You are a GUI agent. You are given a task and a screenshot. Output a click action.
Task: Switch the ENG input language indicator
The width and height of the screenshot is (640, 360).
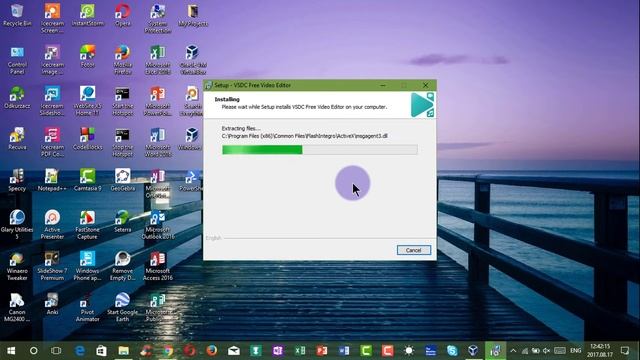click(x=576, y=351)
